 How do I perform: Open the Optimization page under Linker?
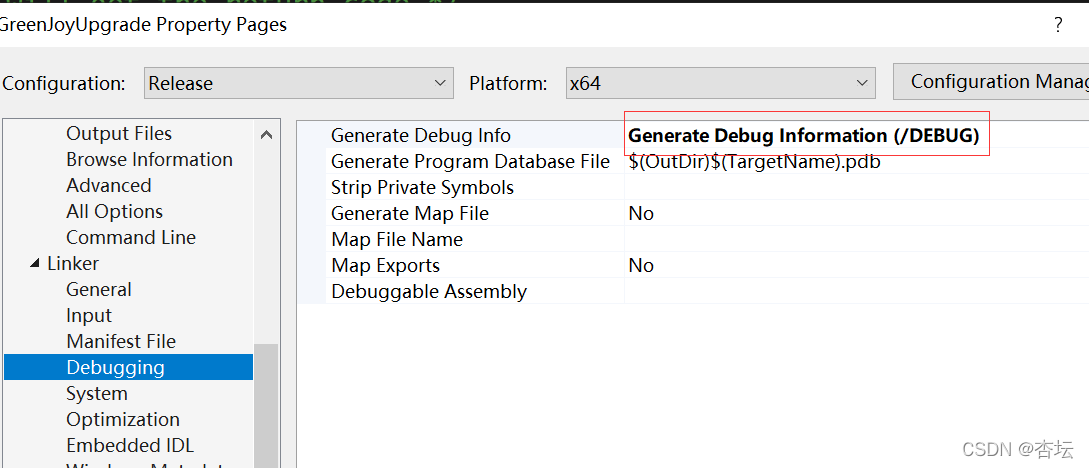click(x=123, y=419)
